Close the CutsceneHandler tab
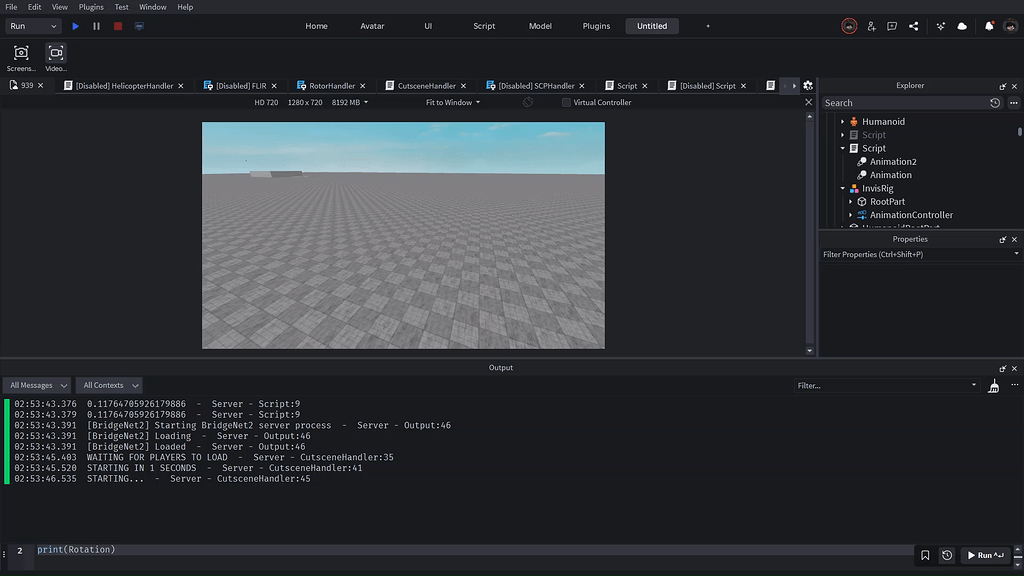The width and height of the screenshot is (1024, 576). pyautogui.click(x=464, y=86)
